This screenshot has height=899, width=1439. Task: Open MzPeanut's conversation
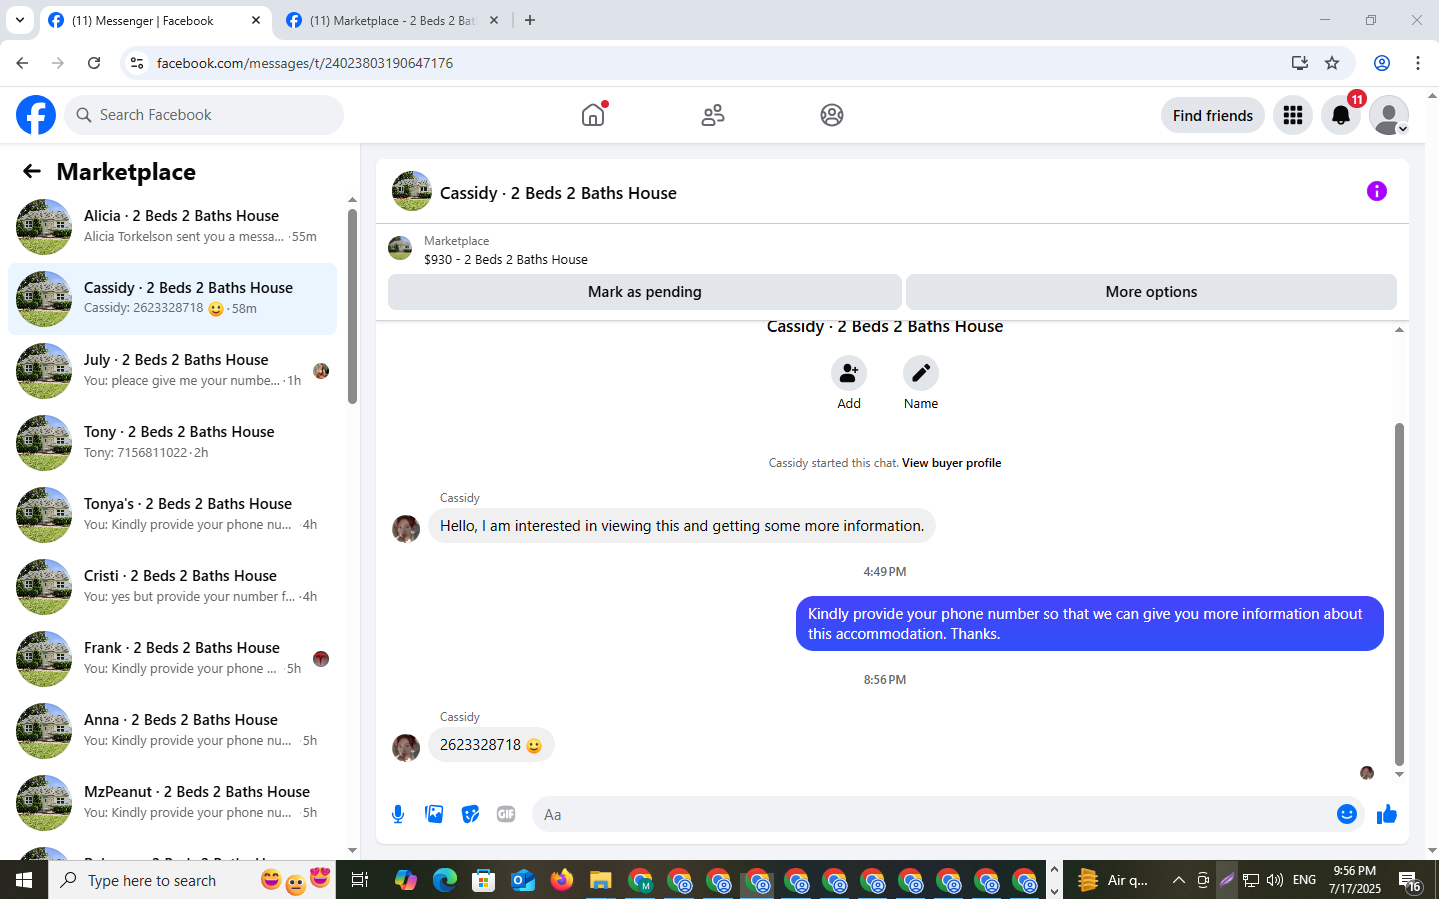point(172,803)
